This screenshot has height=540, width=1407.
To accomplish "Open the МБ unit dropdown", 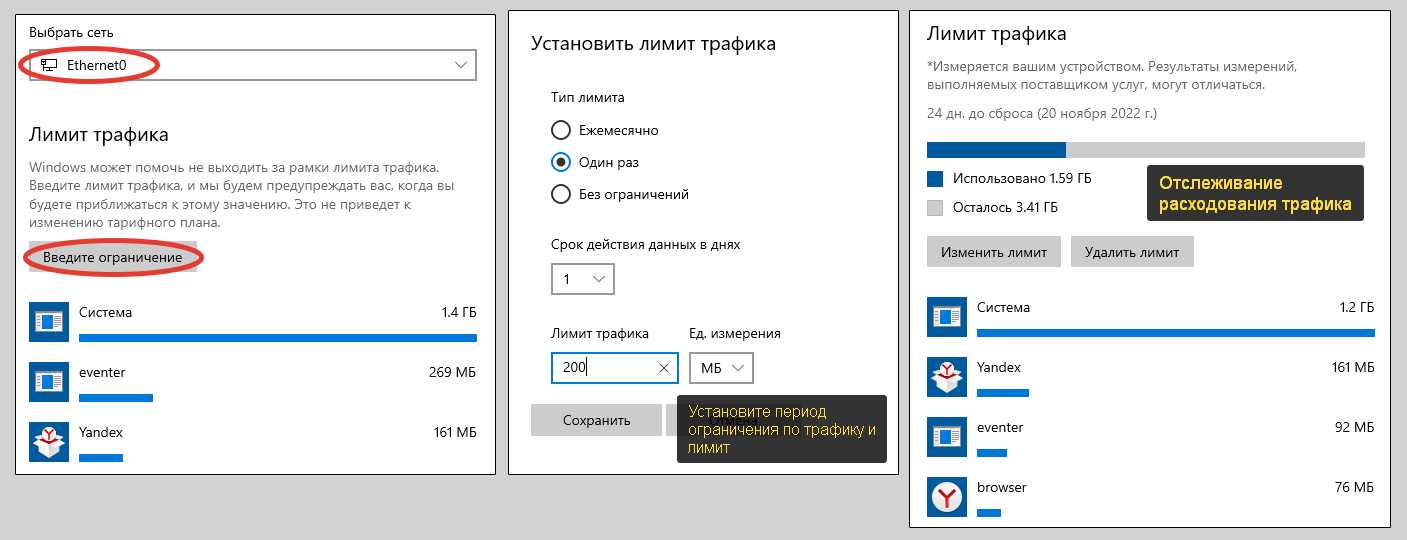I will coord(721,368).
